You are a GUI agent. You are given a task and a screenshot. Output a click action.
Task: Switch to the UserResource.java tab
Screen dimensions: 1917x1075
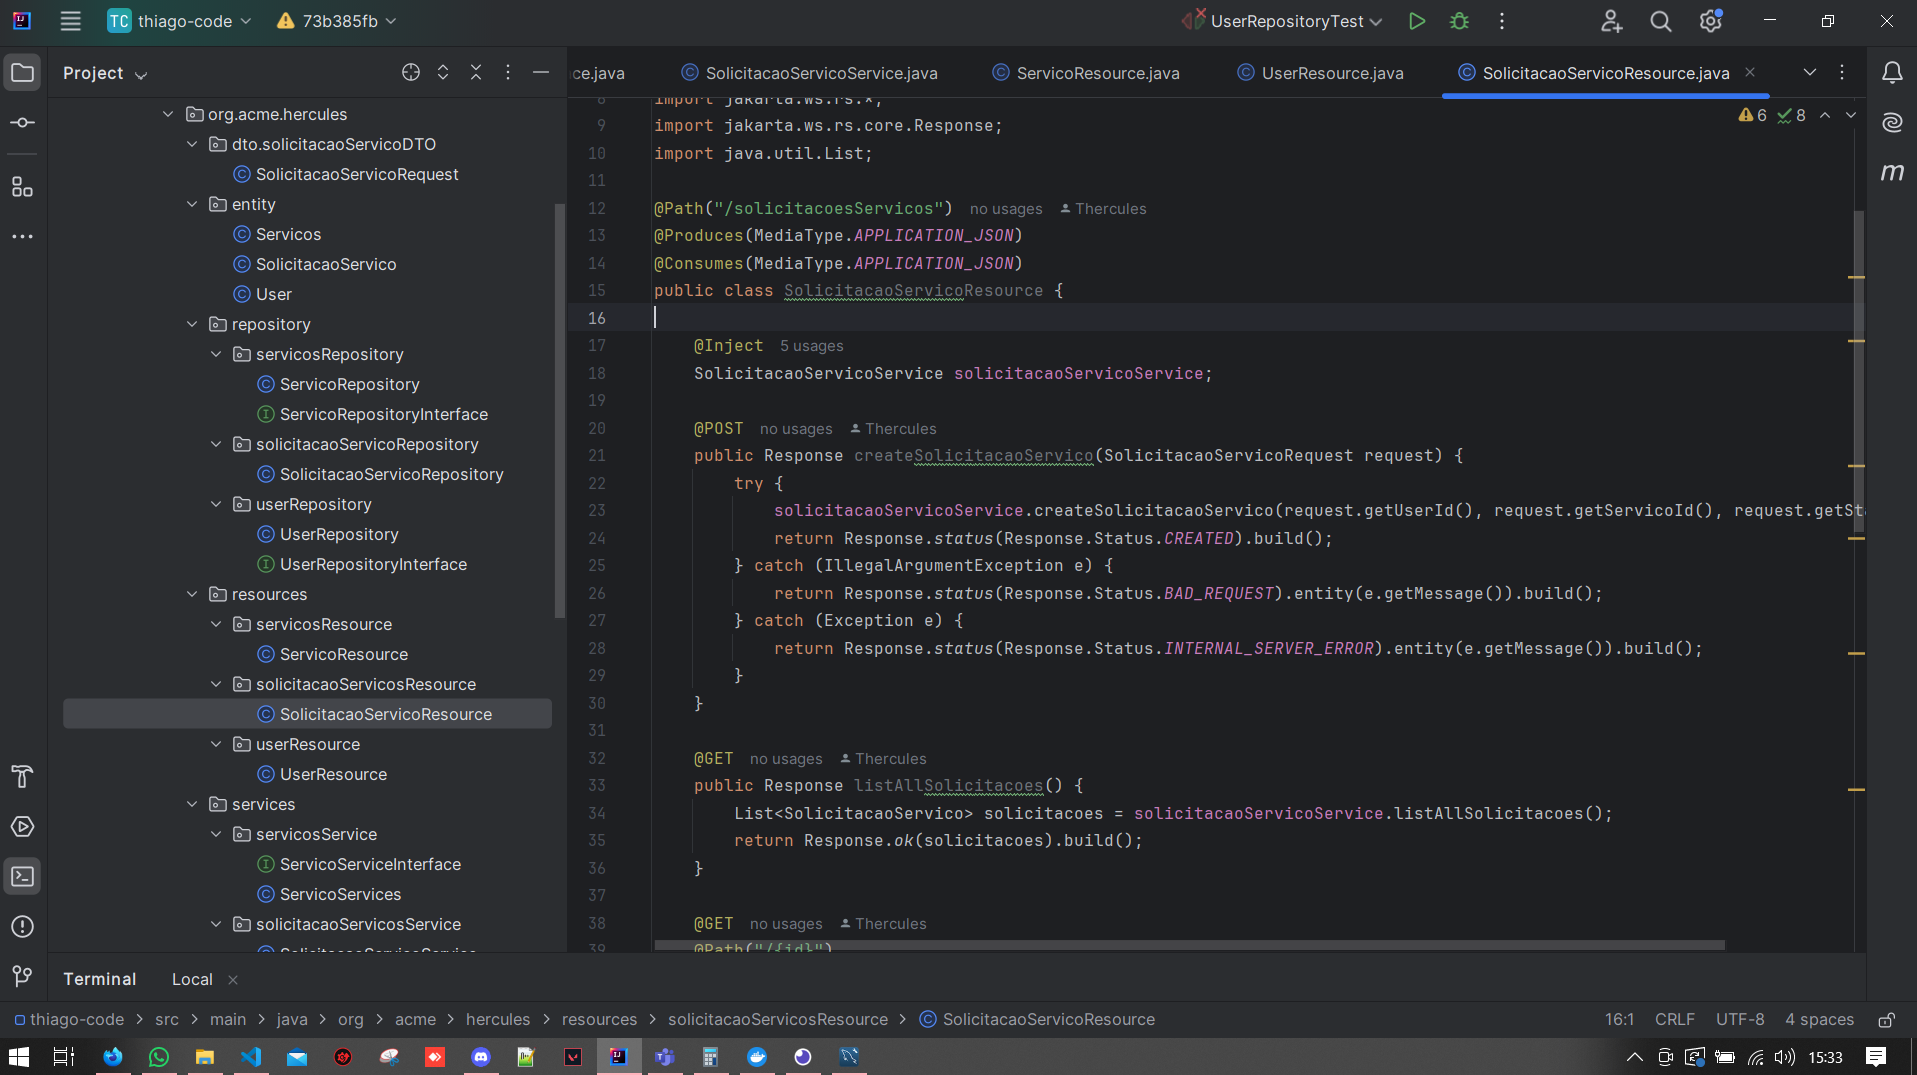pos(1332,73)
